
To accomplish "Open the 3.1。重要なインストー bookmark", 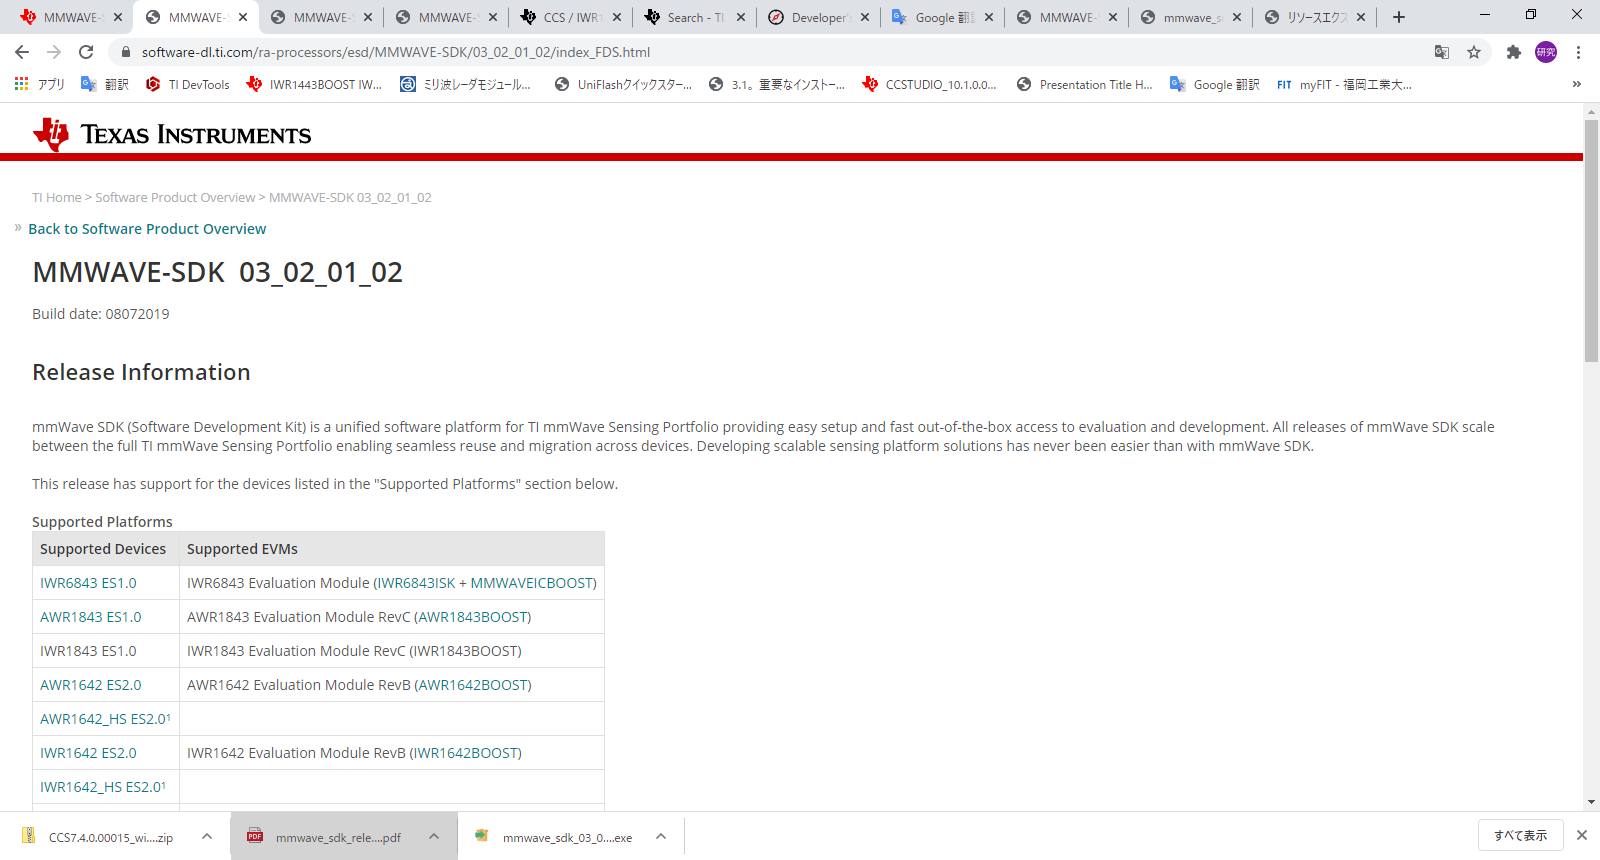I will point(777,85).
